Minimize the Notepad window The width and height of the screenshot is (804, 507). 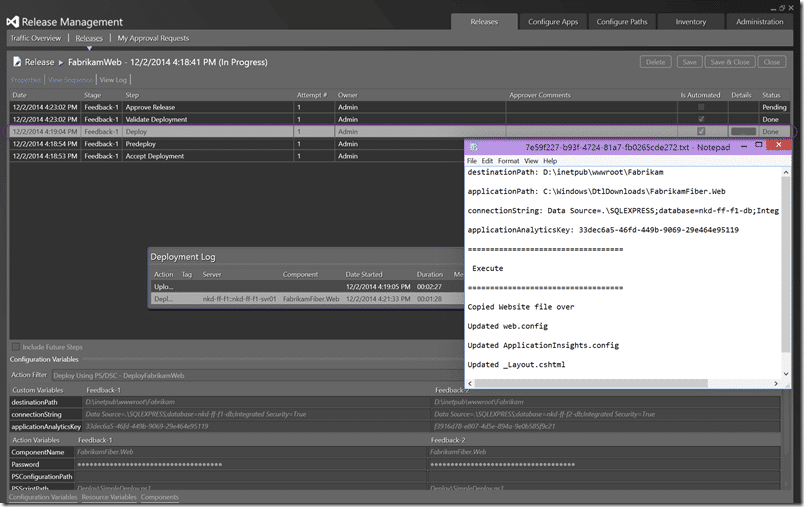(x=743, y=146)
